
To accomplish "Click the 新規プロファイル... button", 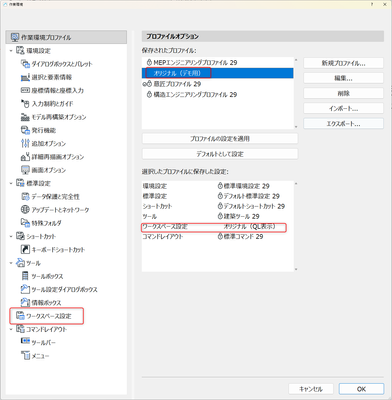I will click(x=343, y=63).
